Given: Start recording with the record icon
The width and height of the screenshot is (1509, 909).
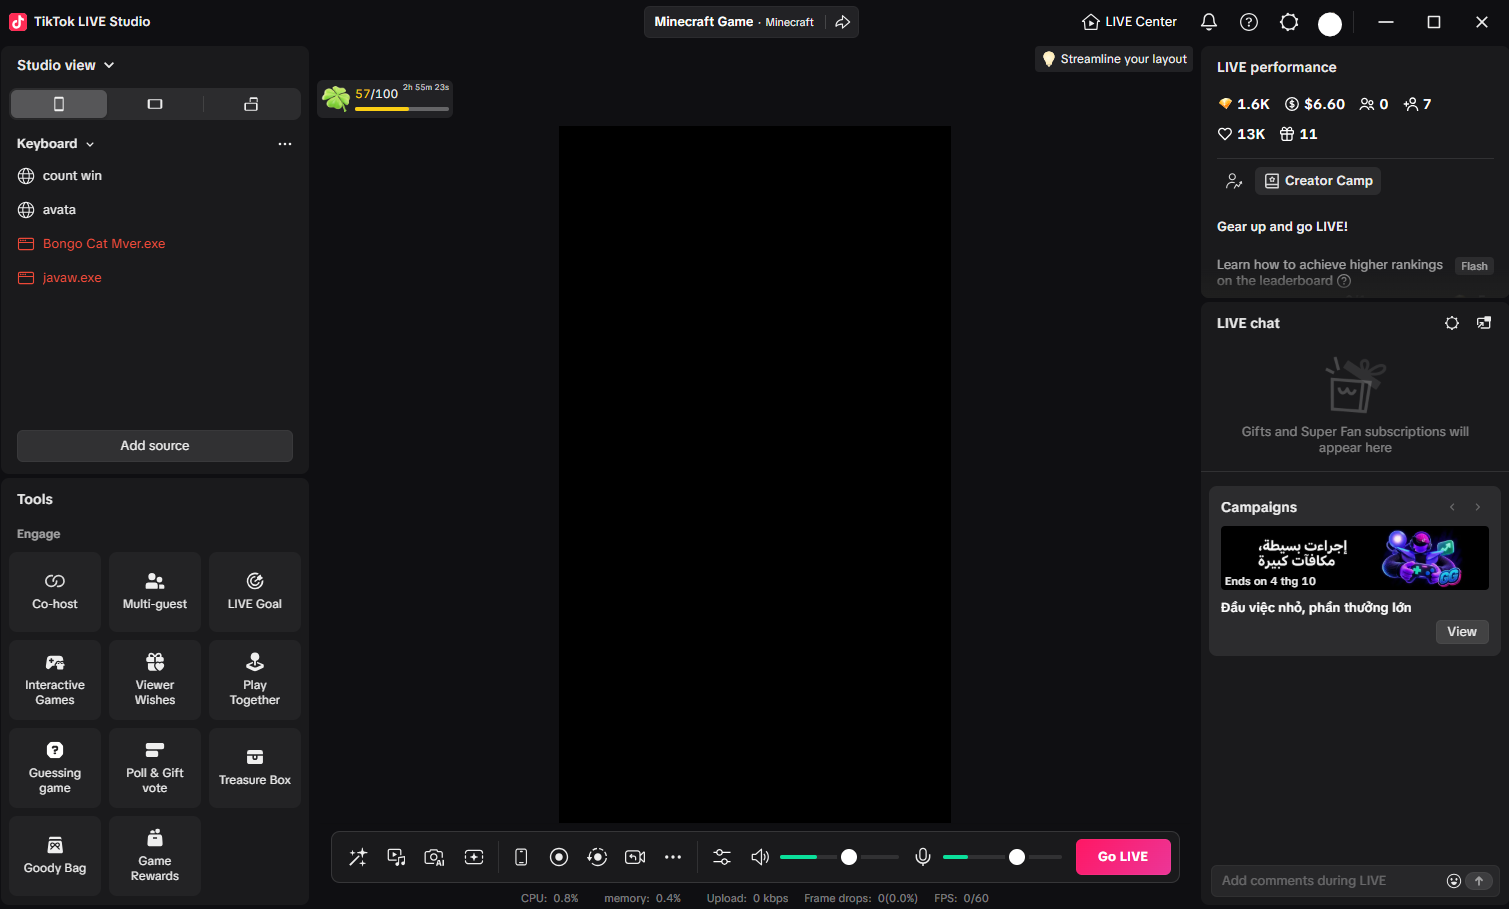Looking at the screenshot, I should point(559,857).
